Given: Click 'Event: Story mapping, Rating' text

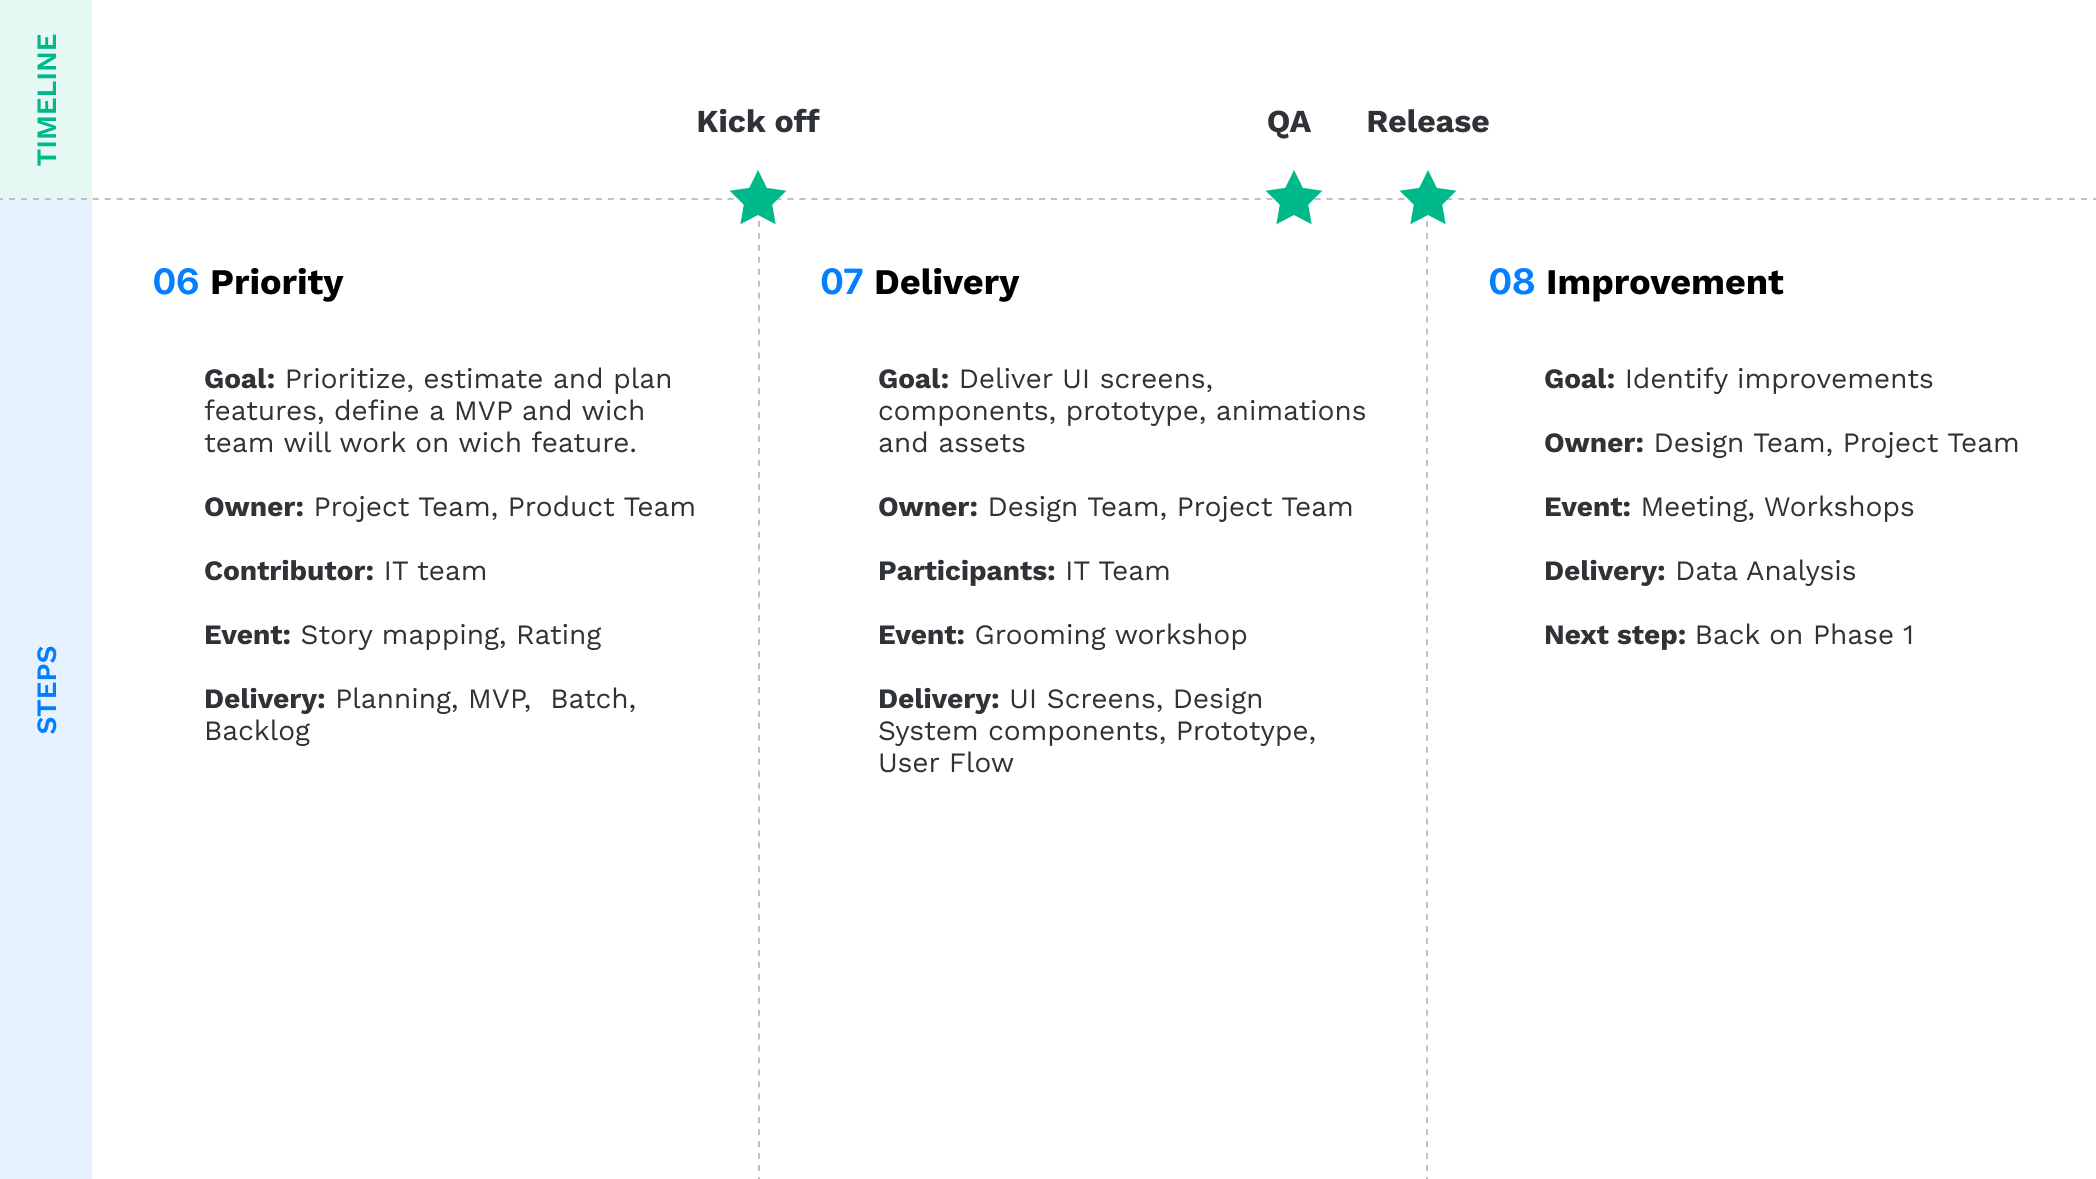Looking at the screenshot, I should (402, 635).
